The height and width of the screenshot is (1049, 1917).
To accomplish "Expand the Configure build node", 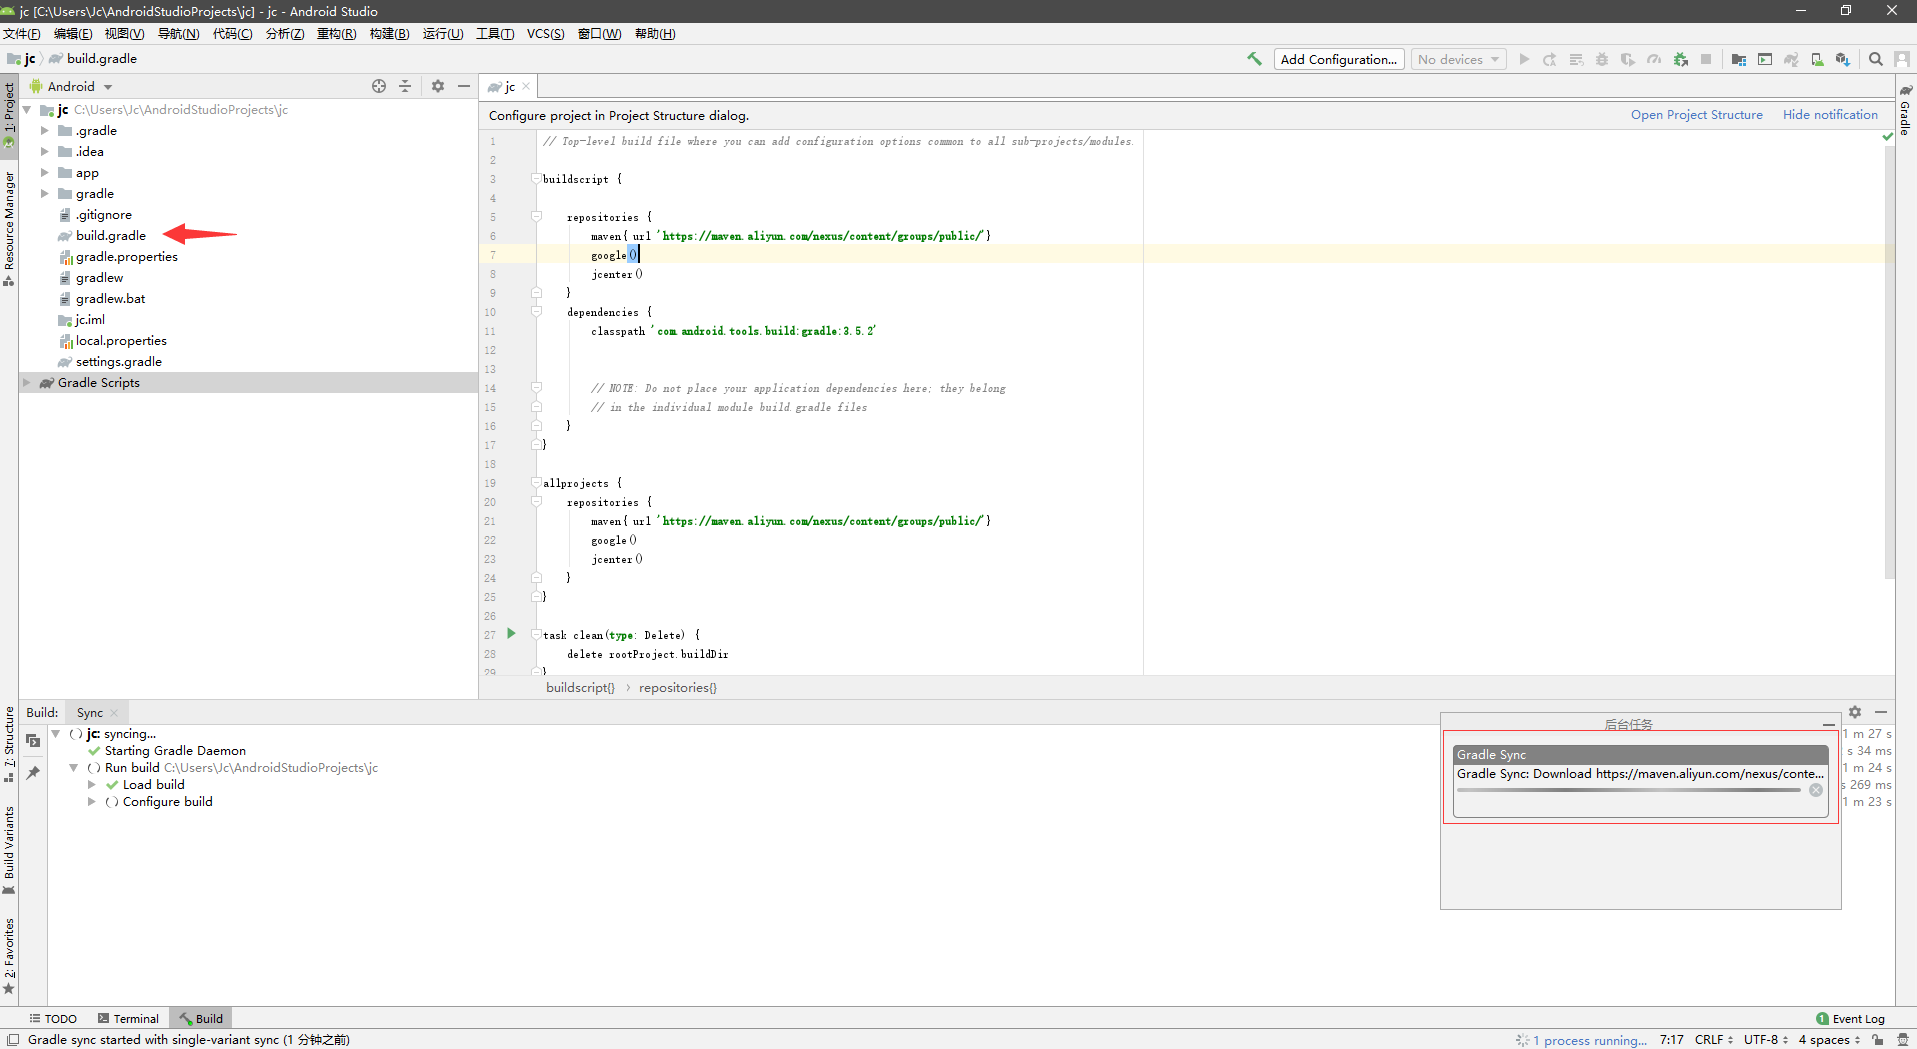I will pos(92,802).
